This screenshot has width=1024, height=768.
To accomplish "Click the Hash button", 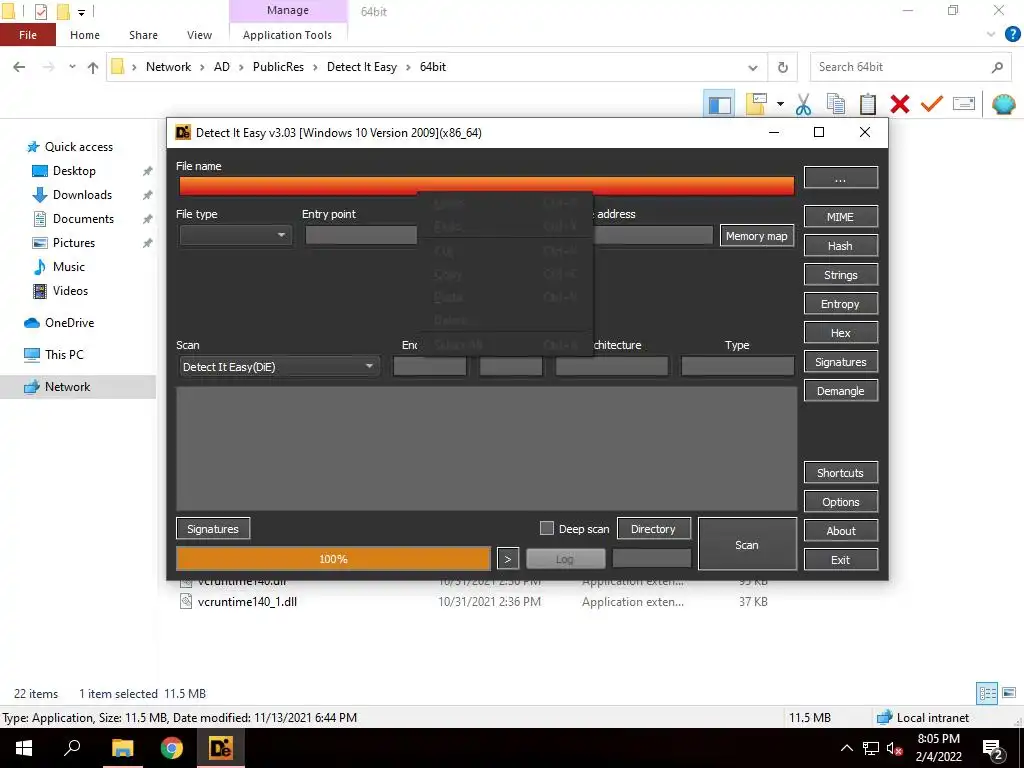I will [840, 246].
